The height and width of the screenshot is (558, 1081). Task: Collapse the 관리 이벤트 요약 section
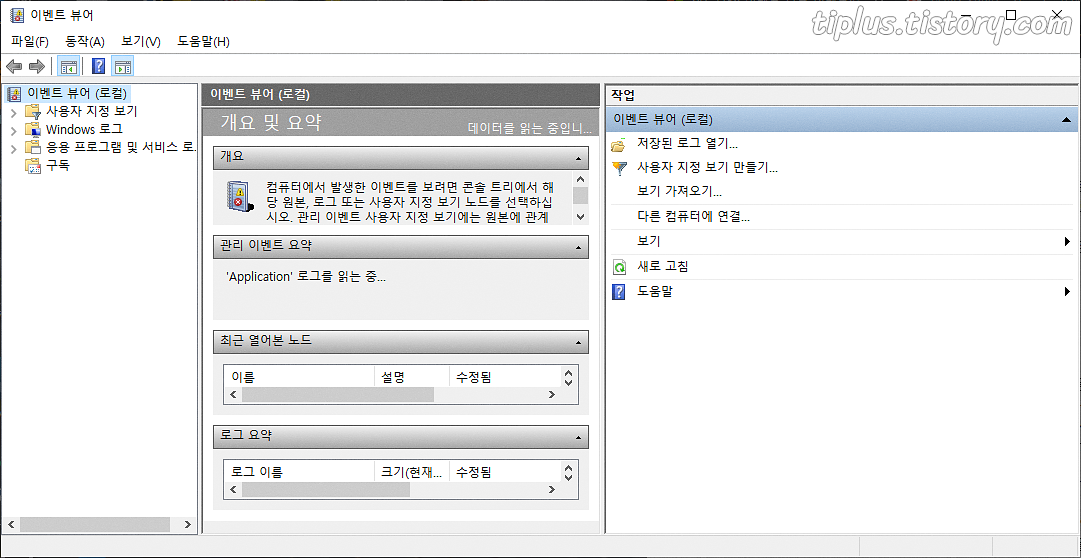coord(578,246)
